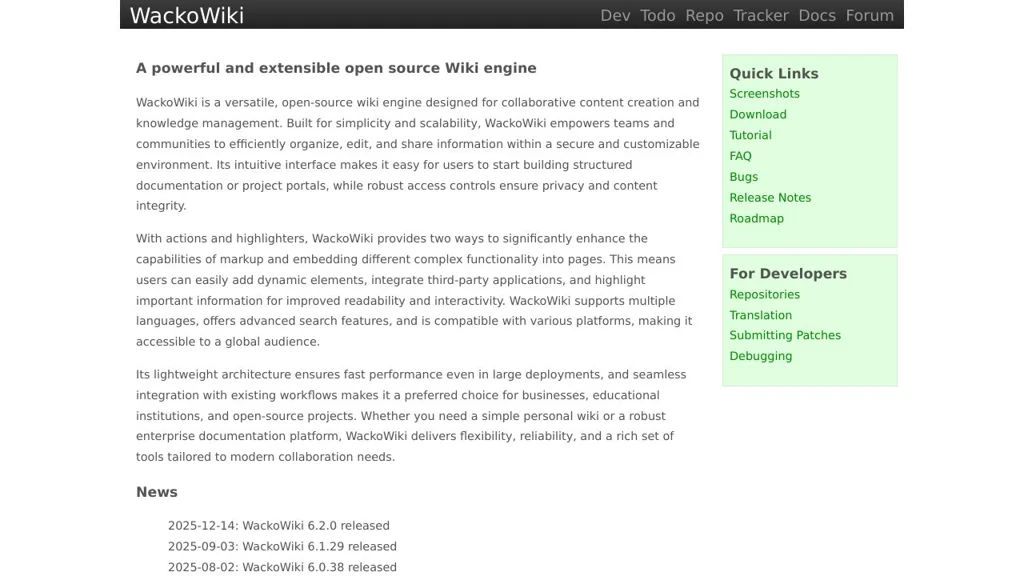The width and height of the screenshot is (1024, 576).
Task: Go to developer Repositories link
Action: 764,295
